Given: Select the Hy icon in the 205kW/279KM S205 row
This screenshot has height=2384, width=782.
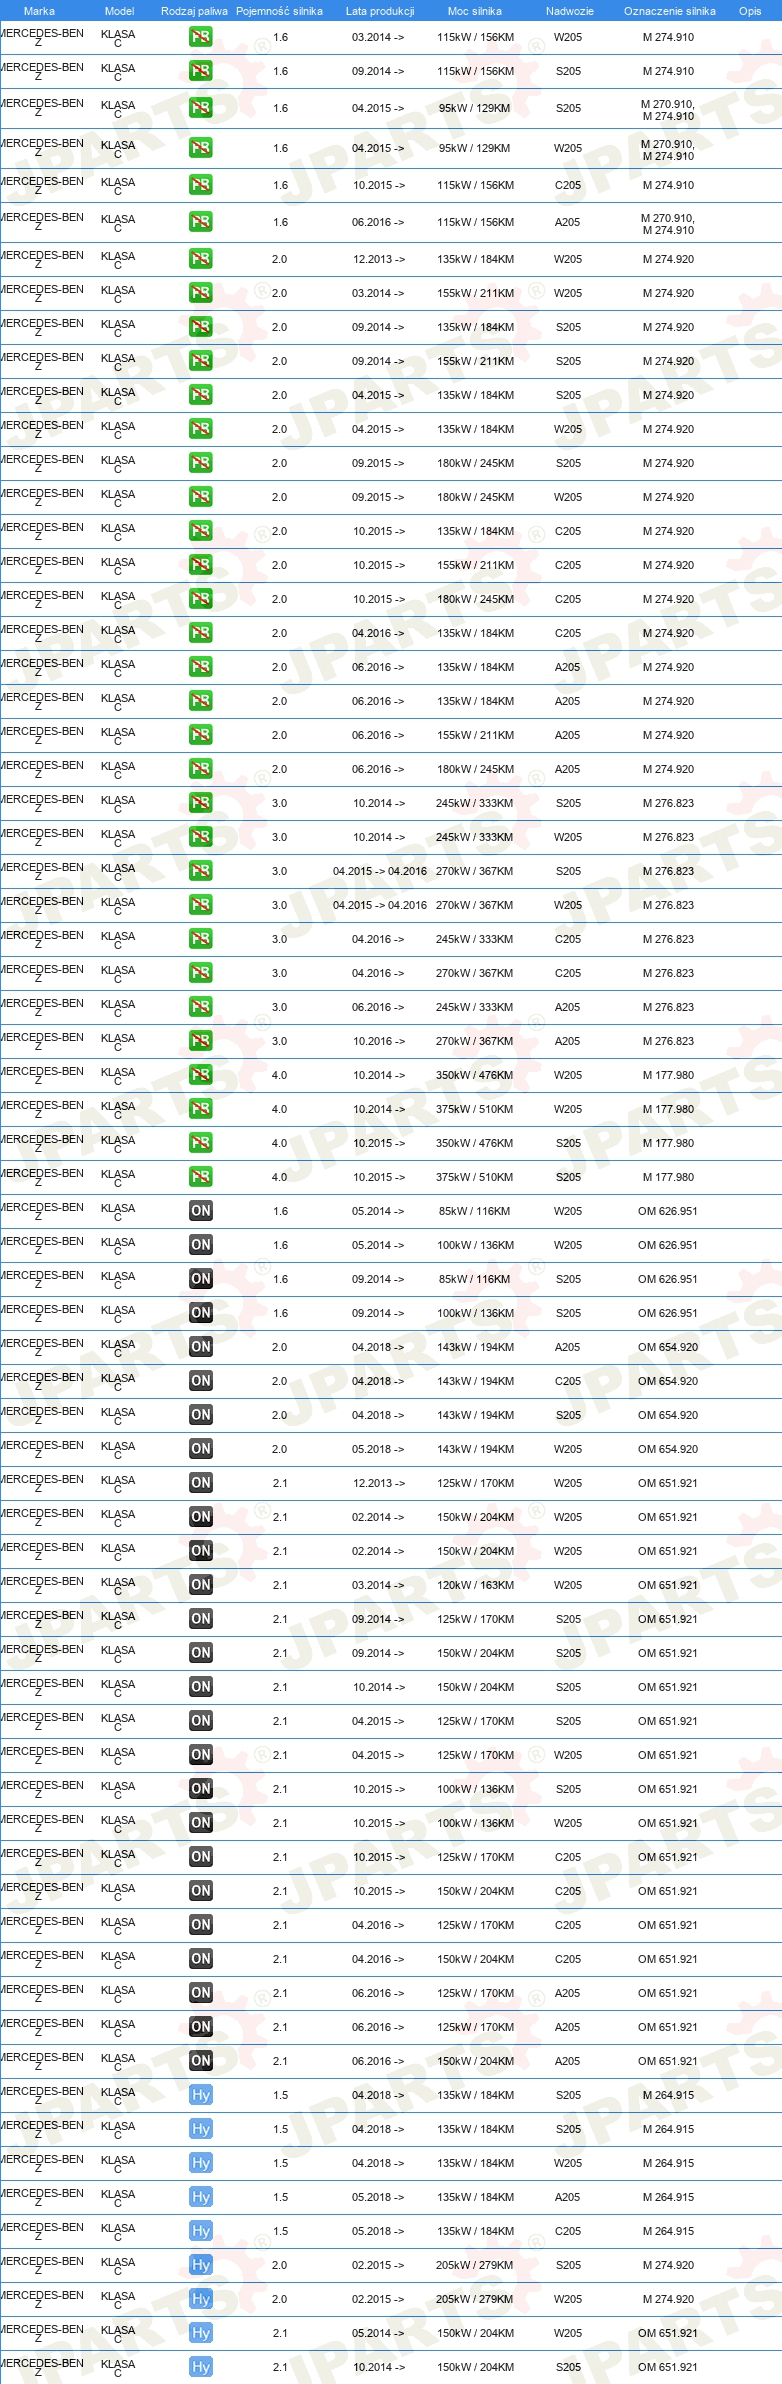Looking at the screenshot, I should (201, 2265).
